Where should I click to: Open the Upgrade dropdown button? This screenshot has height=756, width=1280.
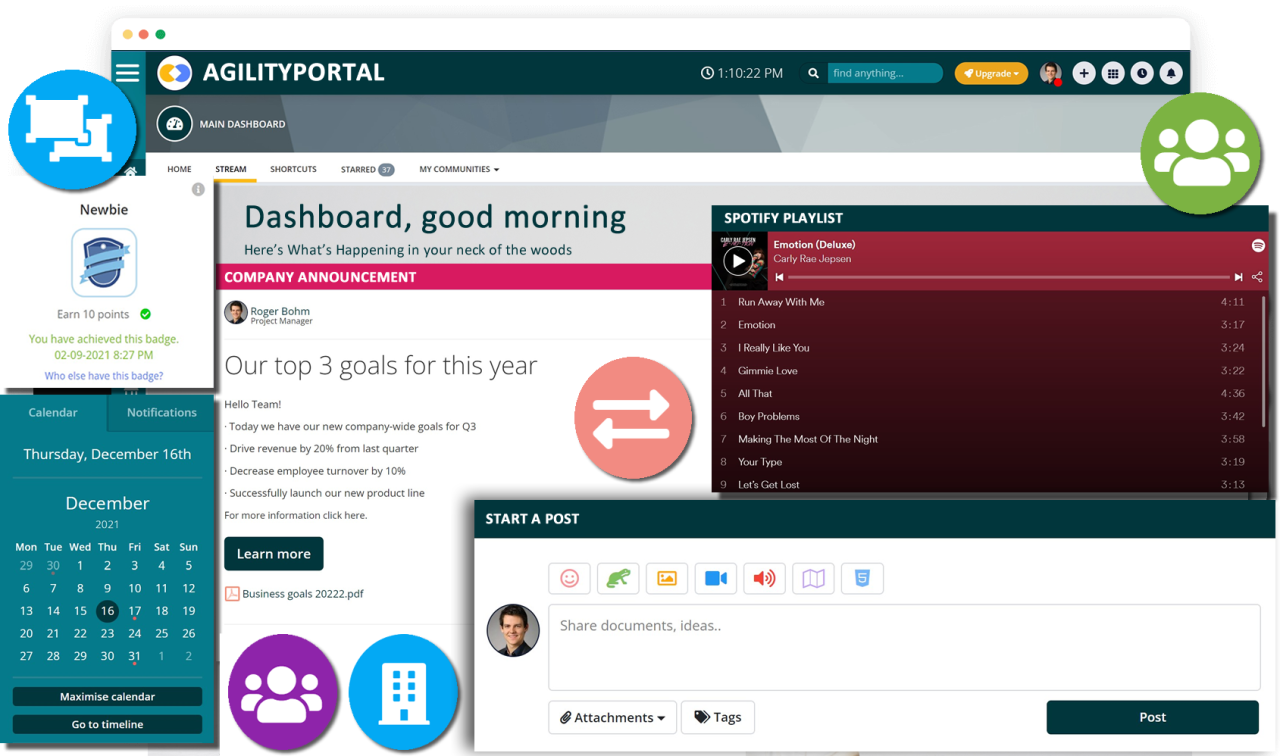[x=991, y=72]
